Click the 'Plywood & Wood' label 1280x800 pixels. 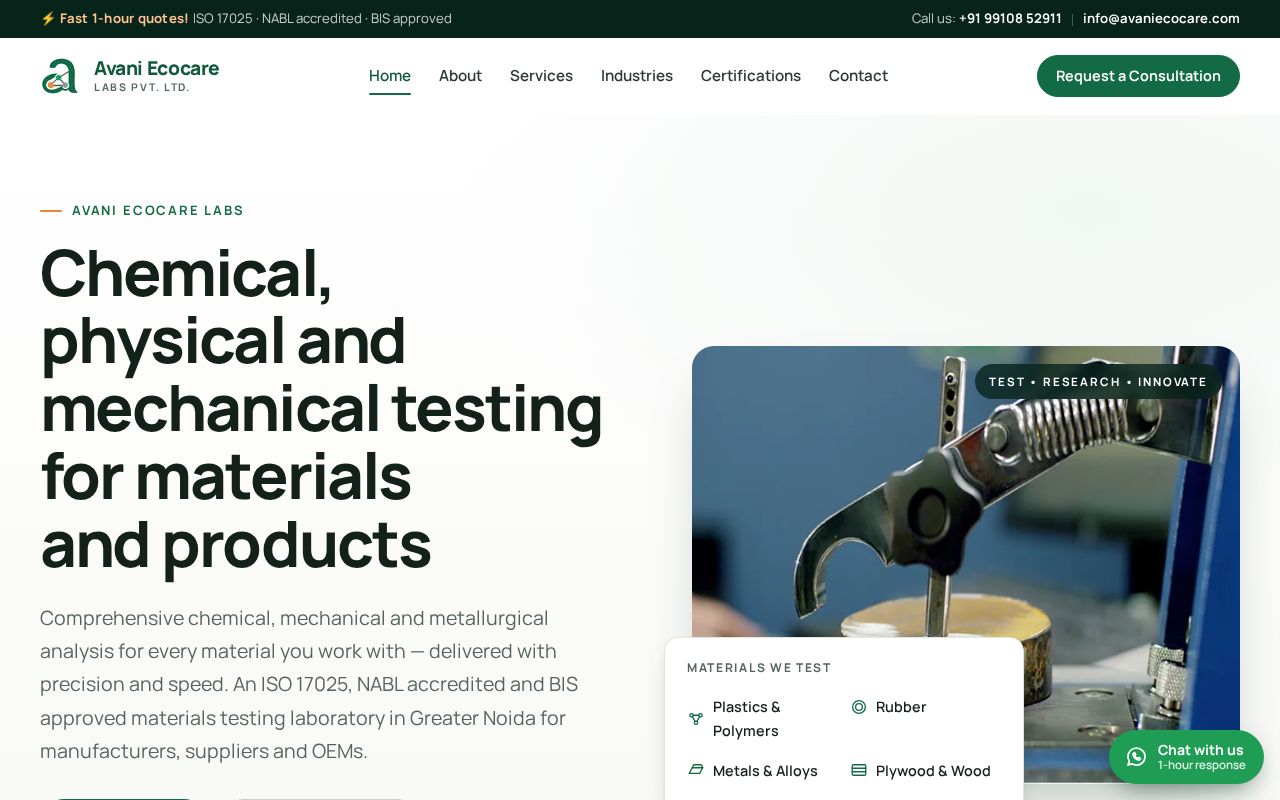pyautogui.click(x=933, y=771)
